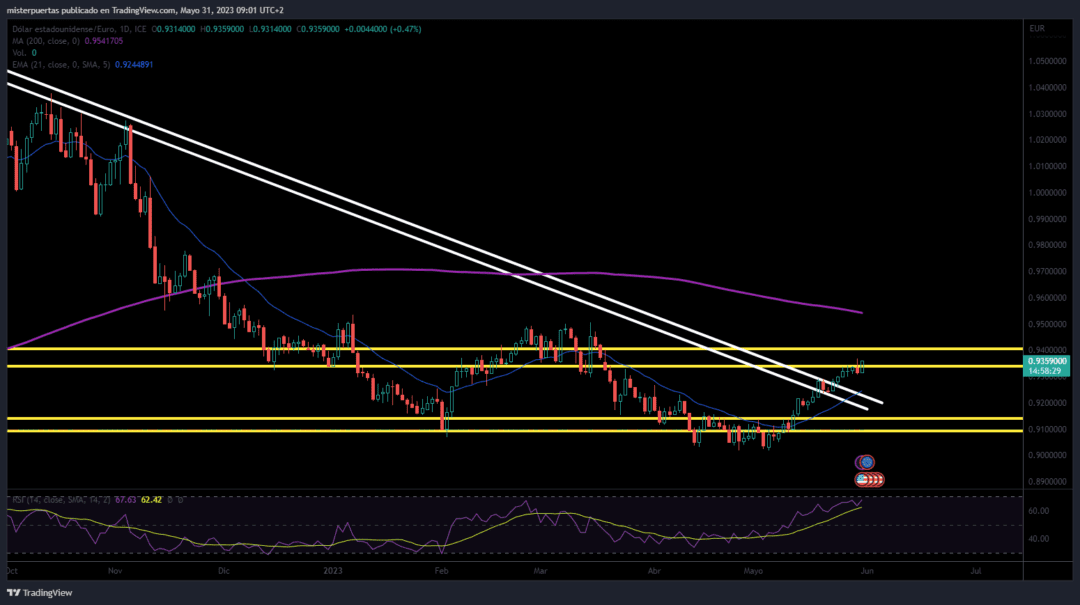Click the 2023 label on time axis
The image size is (1080, 605).
click(333, 571)
